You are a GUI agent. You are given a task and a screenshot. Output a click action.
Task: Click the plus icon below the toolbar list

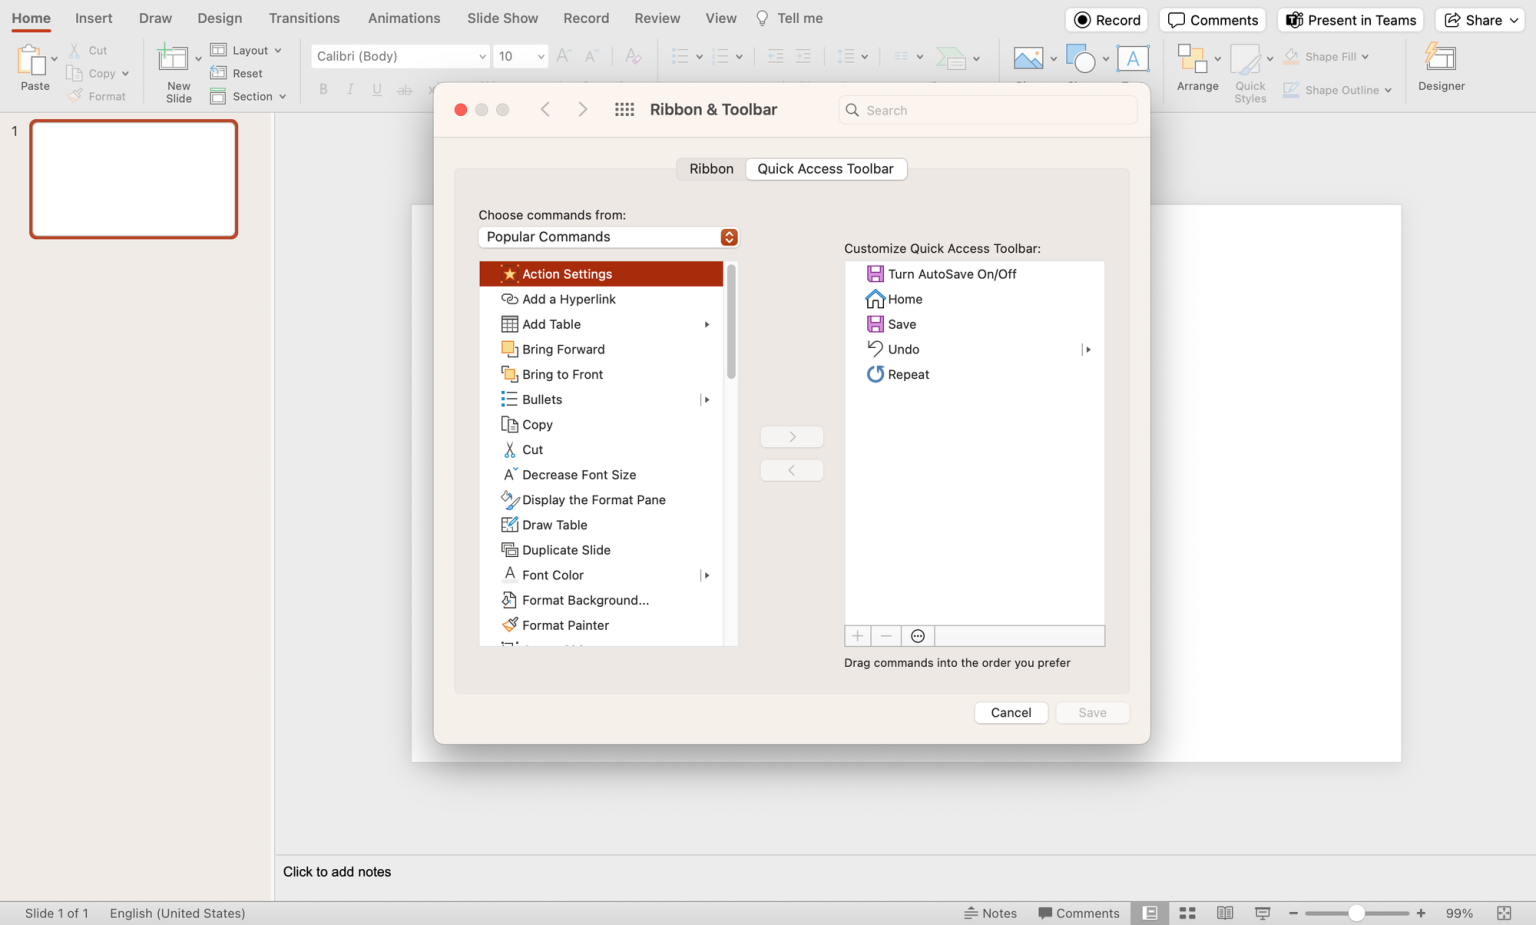pos(857,635)
